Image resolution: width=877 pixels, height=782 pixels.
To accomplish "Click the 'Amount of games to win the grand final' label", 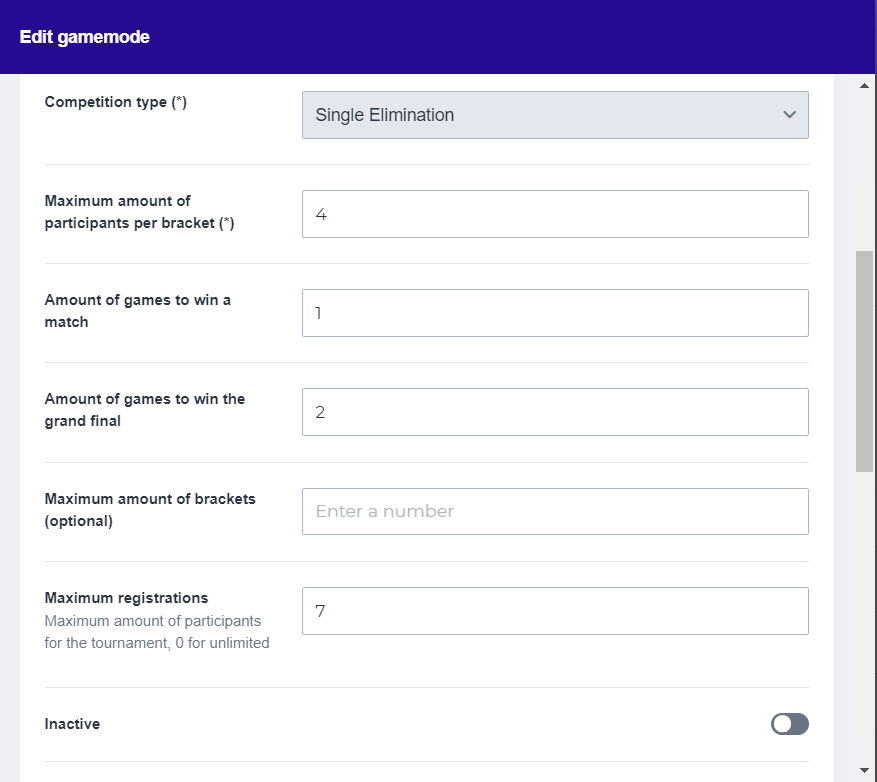I will (x=144, y=410).
